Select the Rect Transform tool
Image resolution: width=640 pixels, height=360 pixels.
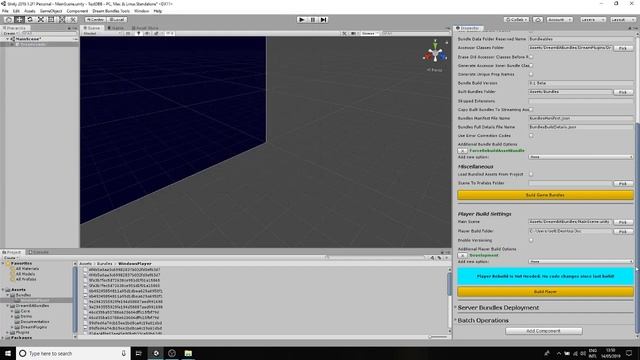(51, 20)
